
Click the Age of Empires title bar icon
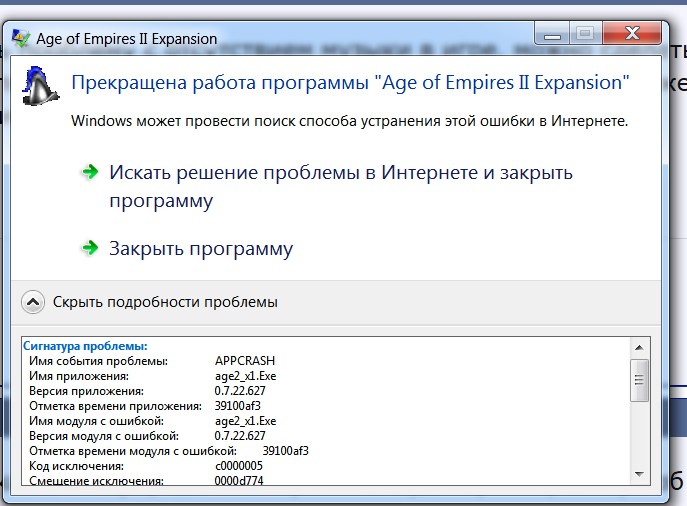(18, 39)
